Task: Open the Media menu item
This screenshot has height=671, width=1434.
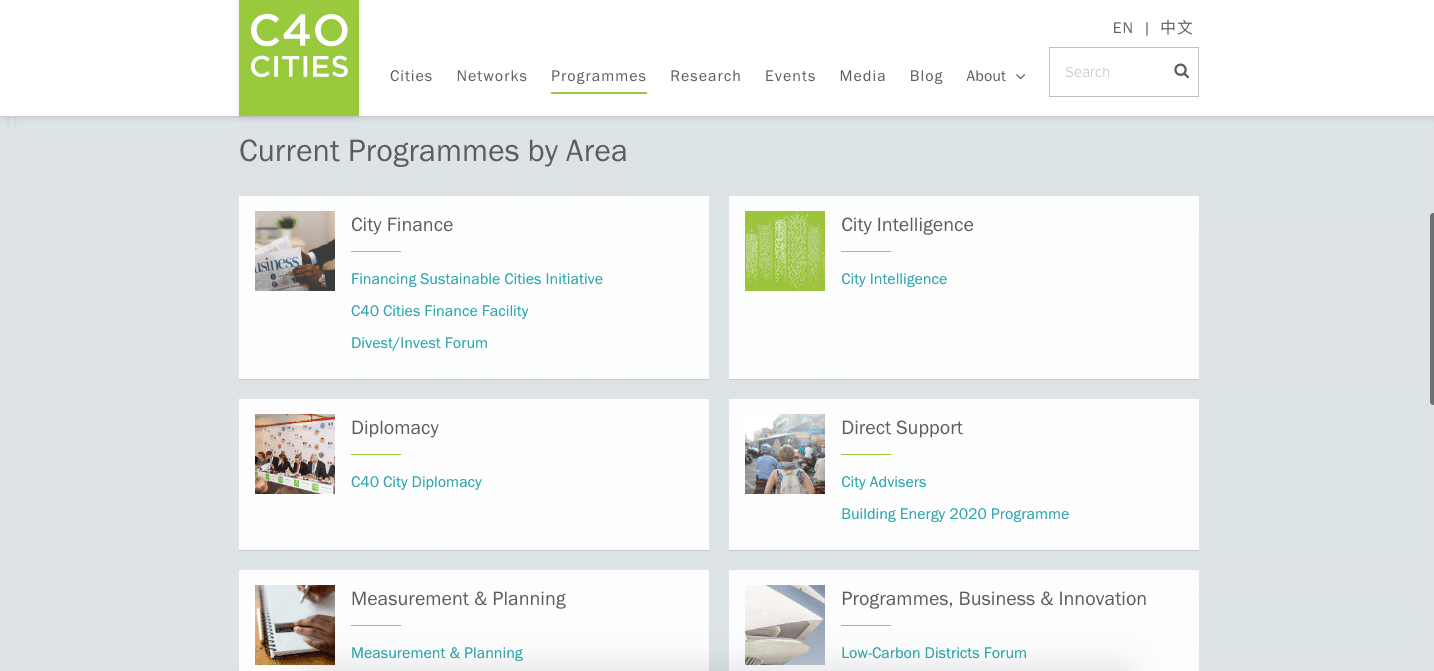Action: click(x=863, y=76)
